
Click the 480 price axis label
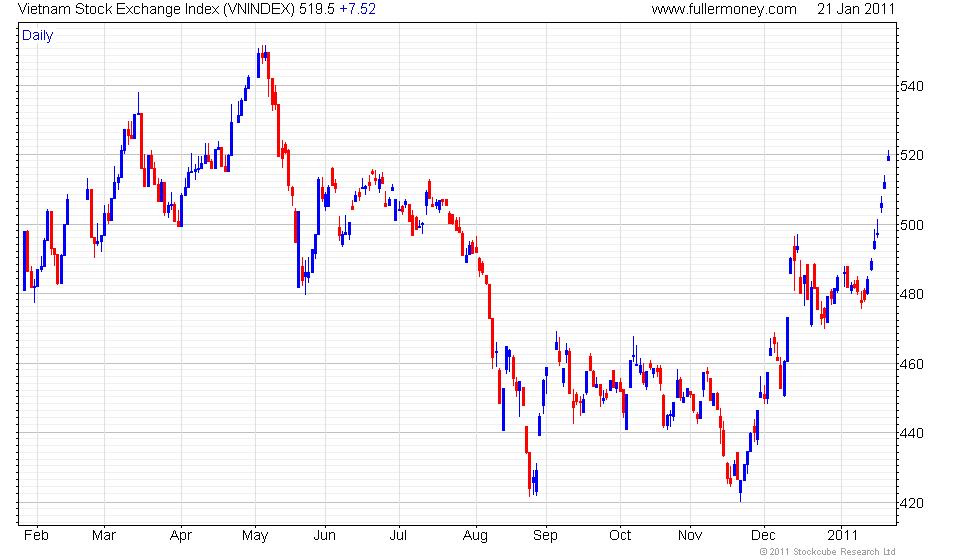[911, 294]
